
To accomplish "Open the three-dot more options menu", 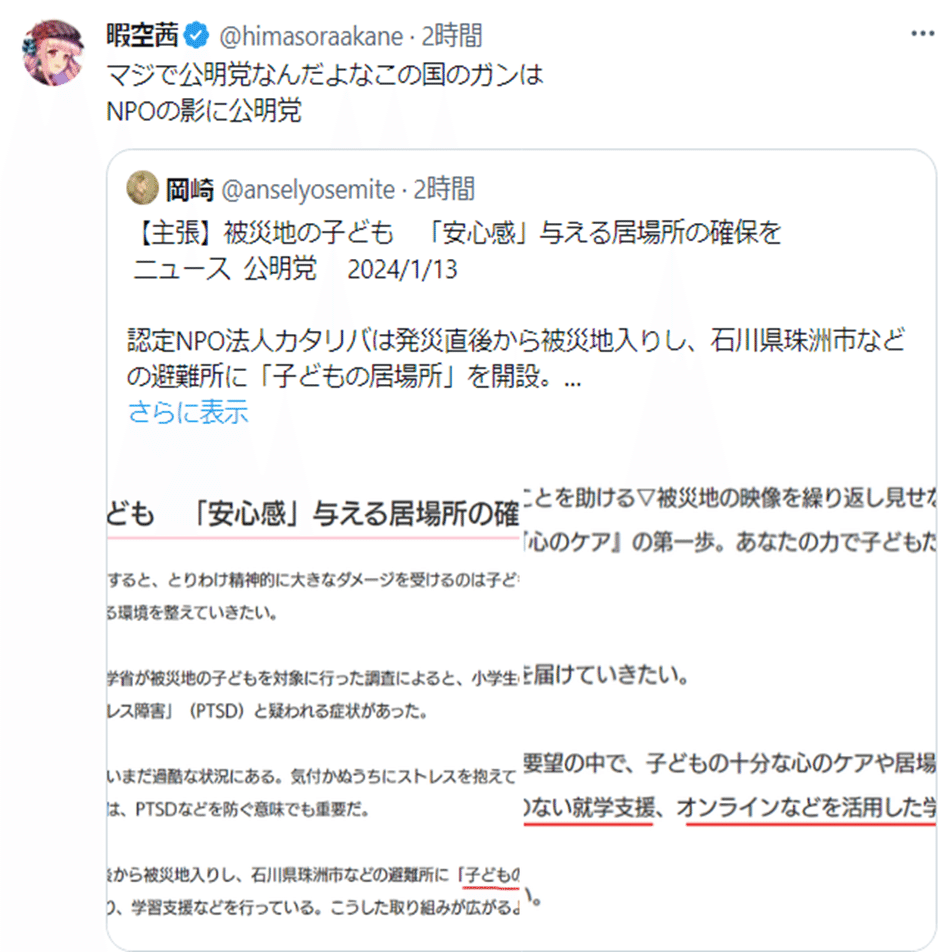I will [922, 34].
